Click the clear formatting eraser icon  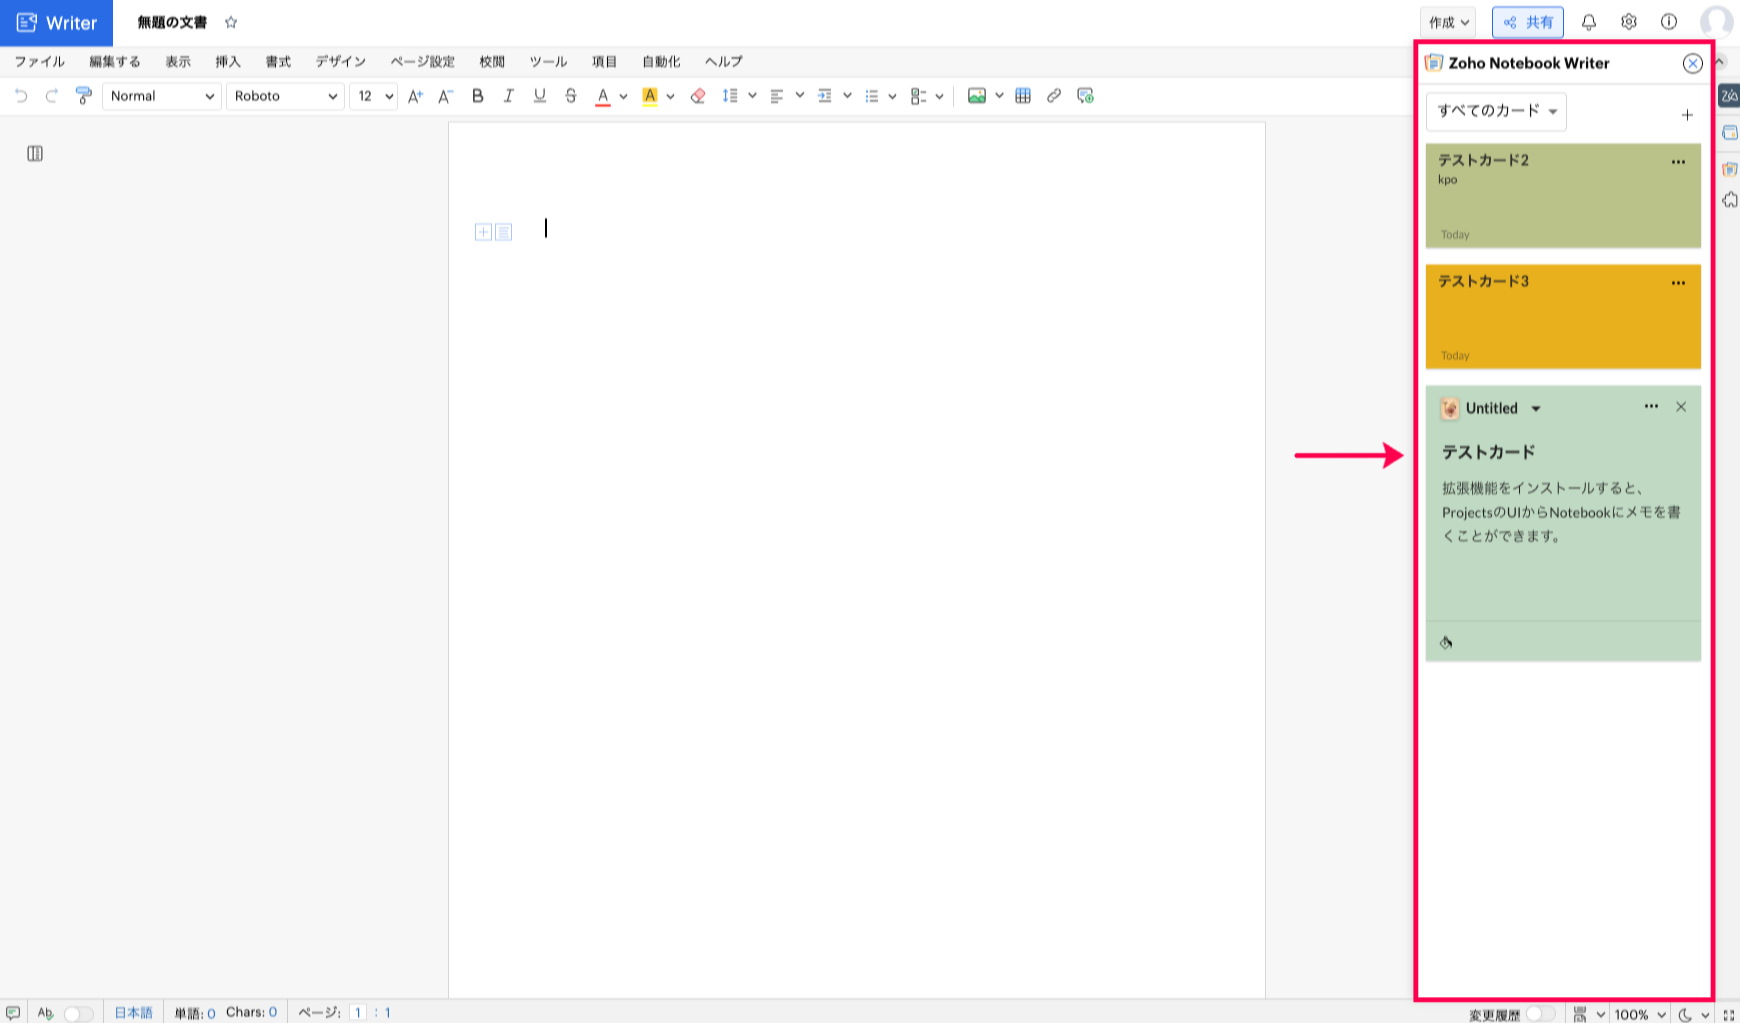coord(698,96)
